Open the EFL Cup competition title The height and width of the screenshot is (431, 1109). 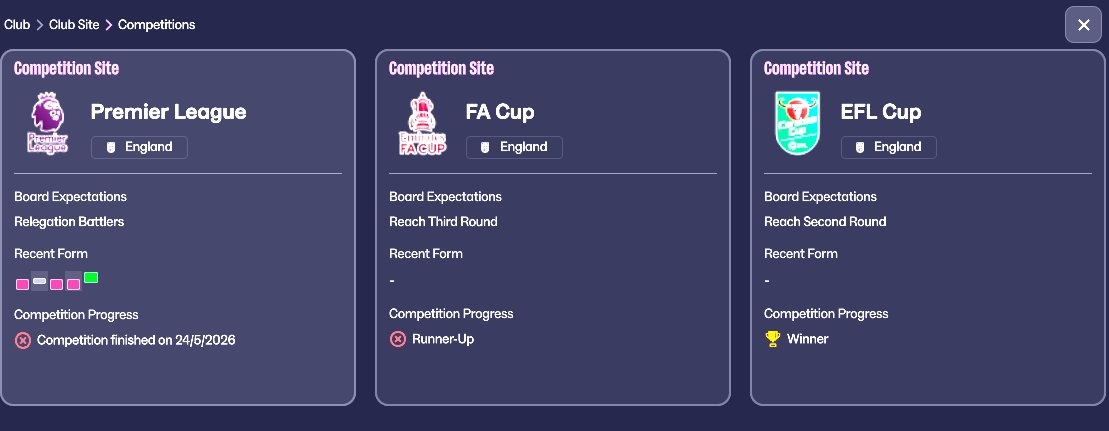[881, 111]
